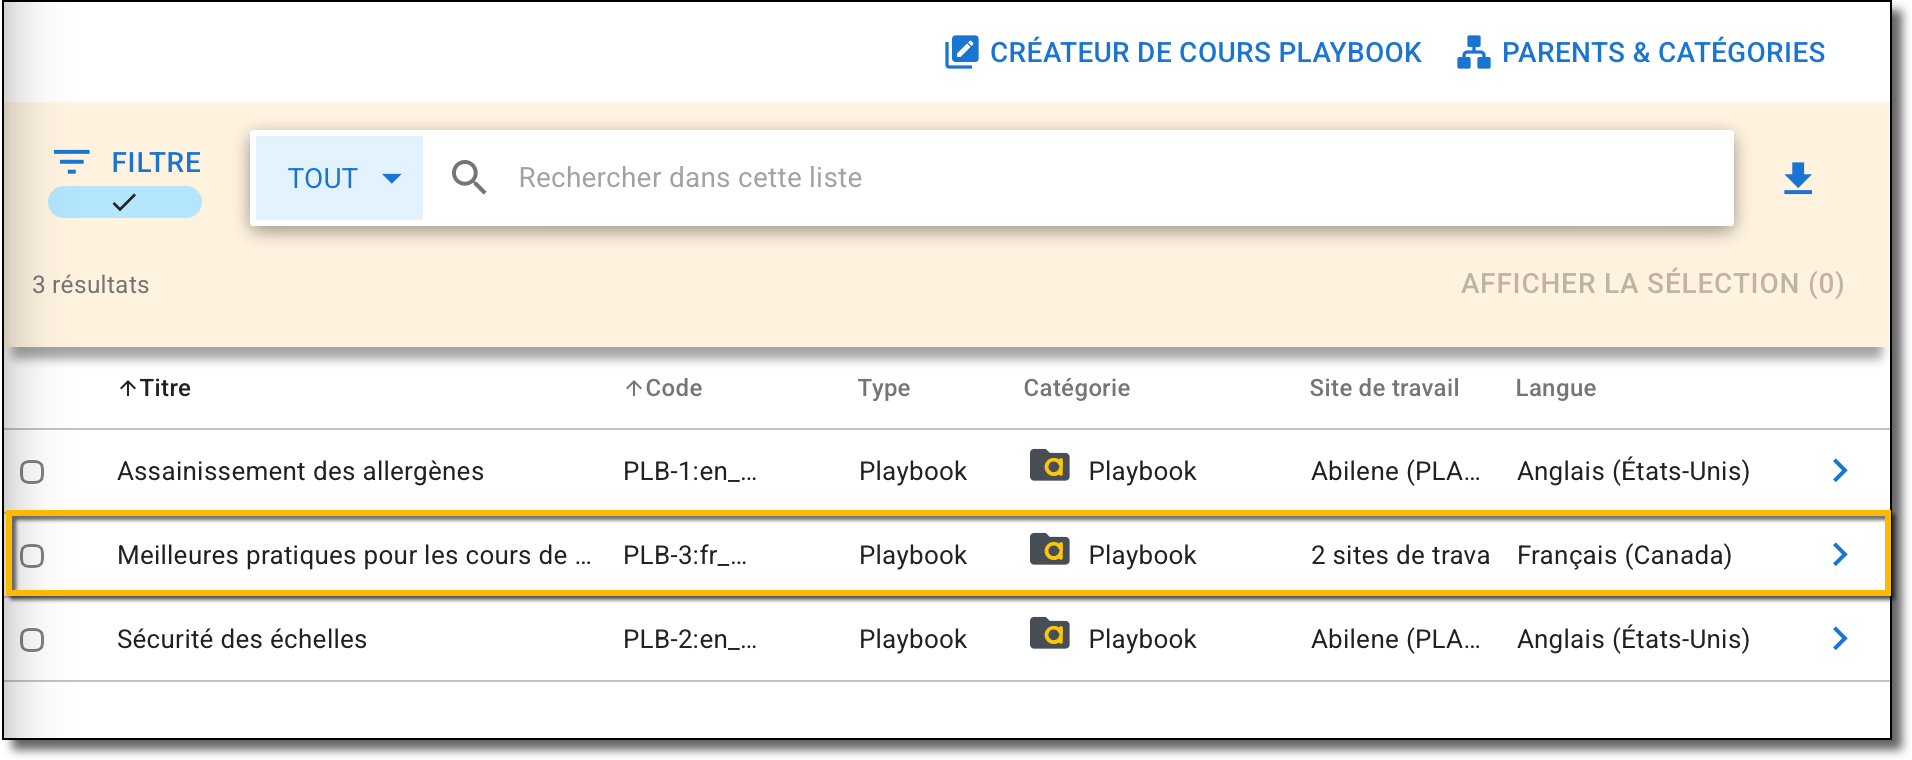Click the Playbook course creator edit icon
This screenshot has width=1912, height=760.
click(961, 52)
